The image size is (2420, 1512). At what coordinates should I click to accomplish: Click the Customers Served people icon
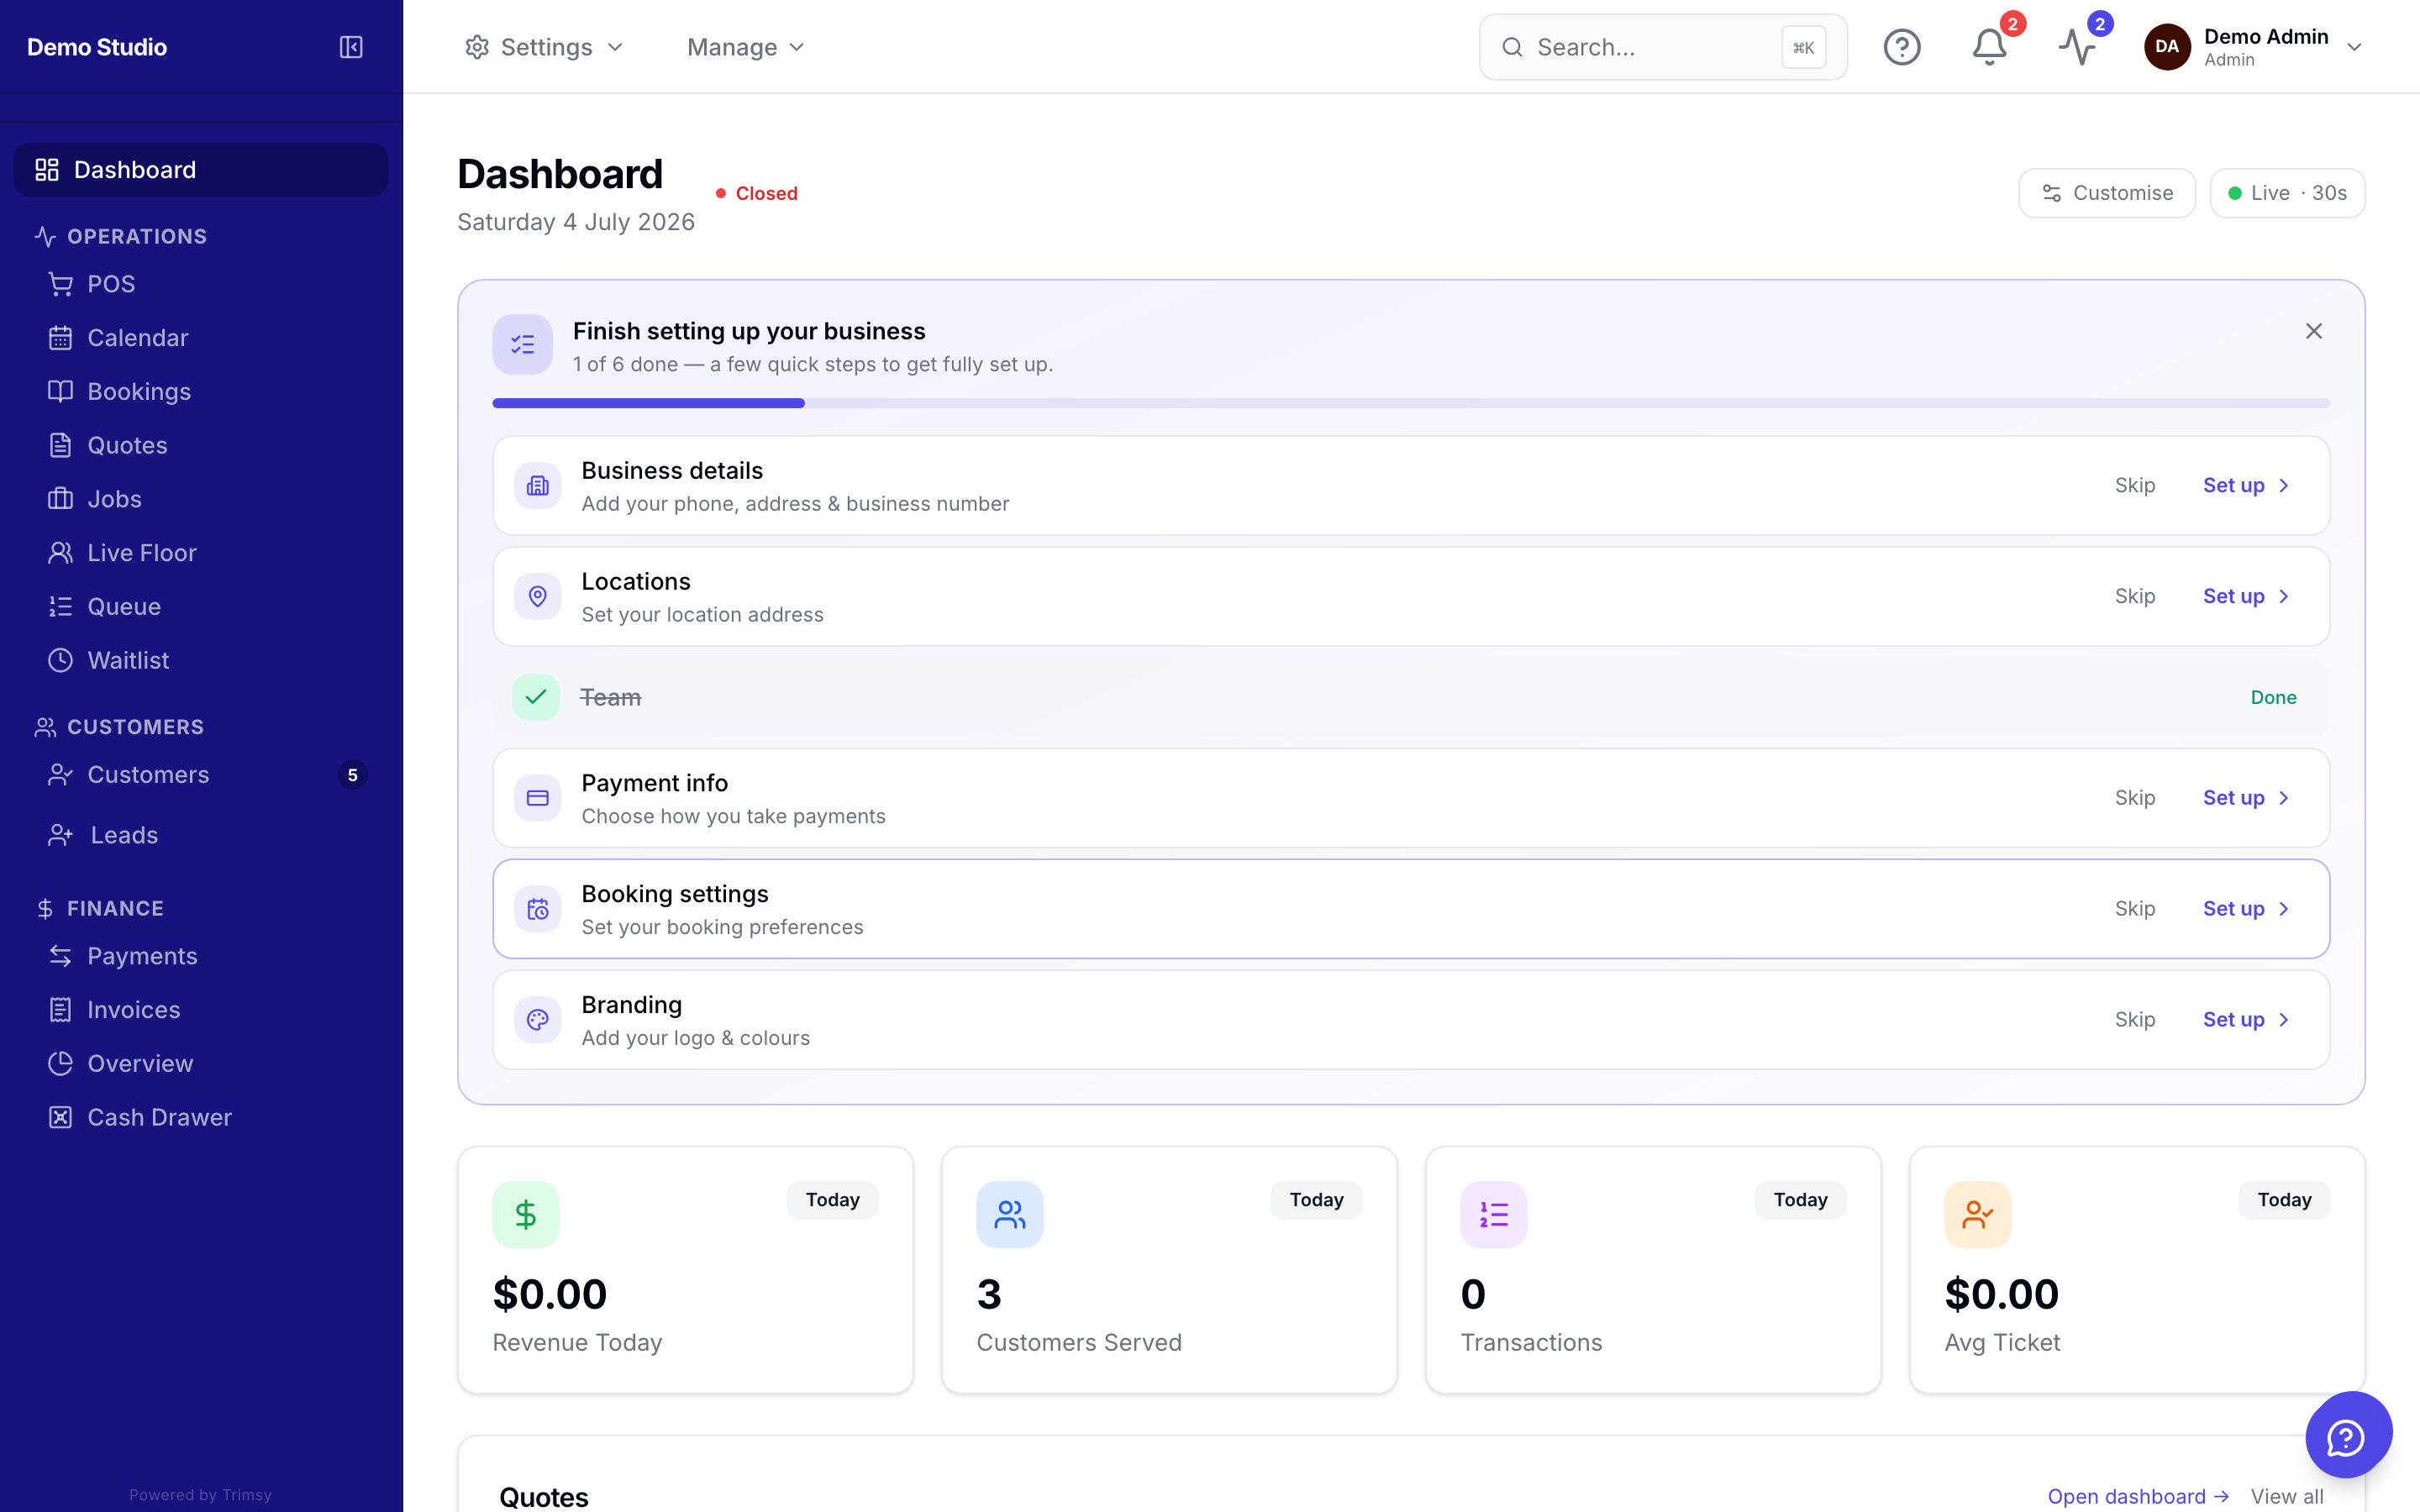[x=1010, y=1215]
